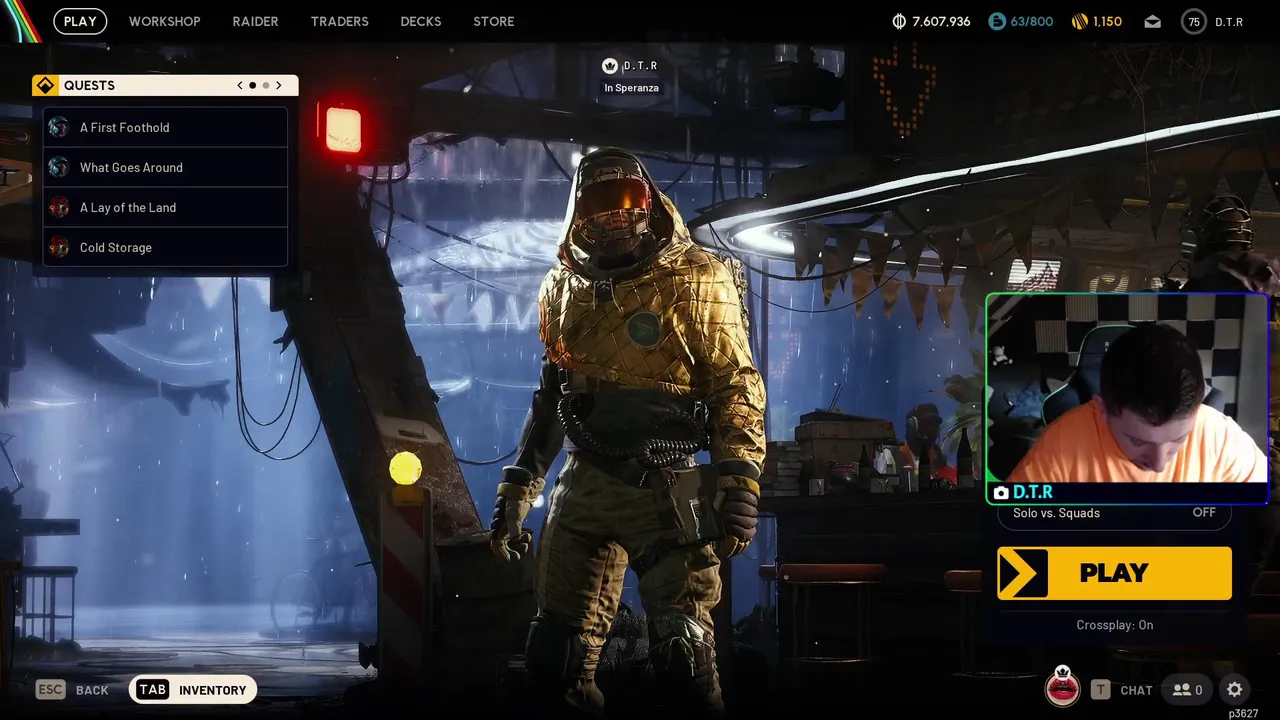
Task: Click the What Goes Around trader portrait icon
Action: click(x=59, y=167)
